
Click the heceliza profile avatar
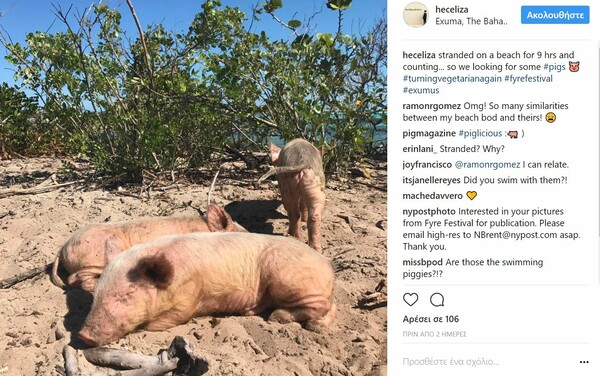coord(415,15)
